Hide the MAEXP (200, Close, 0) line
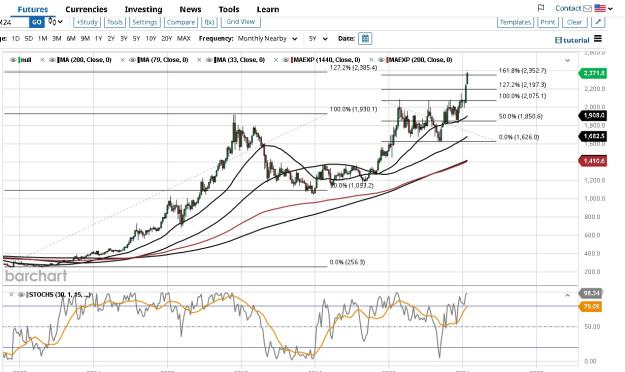 (381, 60)
